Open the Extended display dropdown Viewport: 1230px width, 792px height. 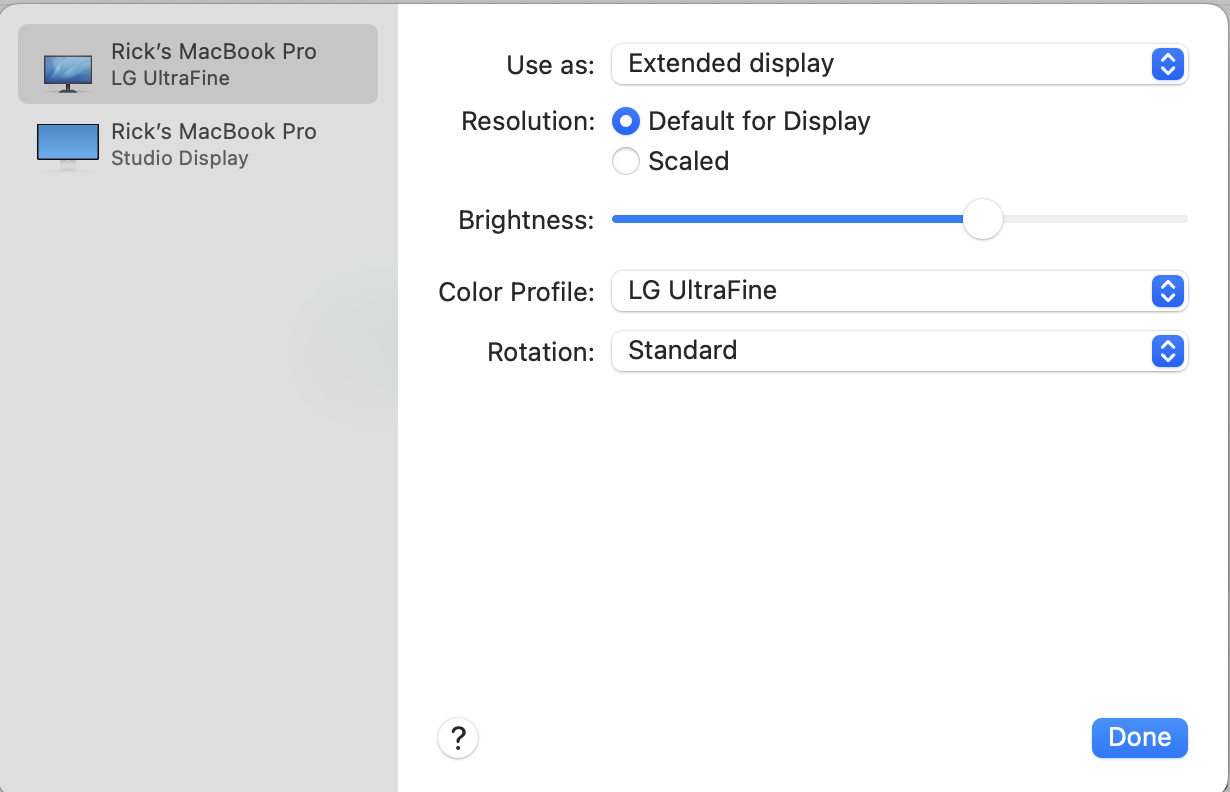pos(899,64)
